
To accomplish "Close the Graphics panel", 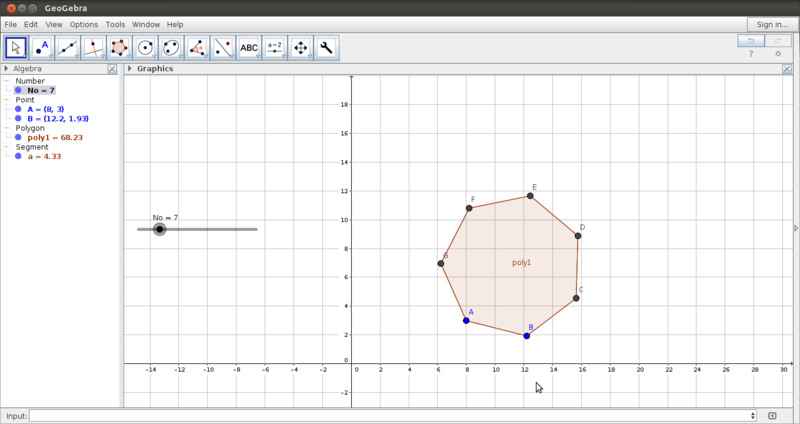I will click(x=787, y=69).
